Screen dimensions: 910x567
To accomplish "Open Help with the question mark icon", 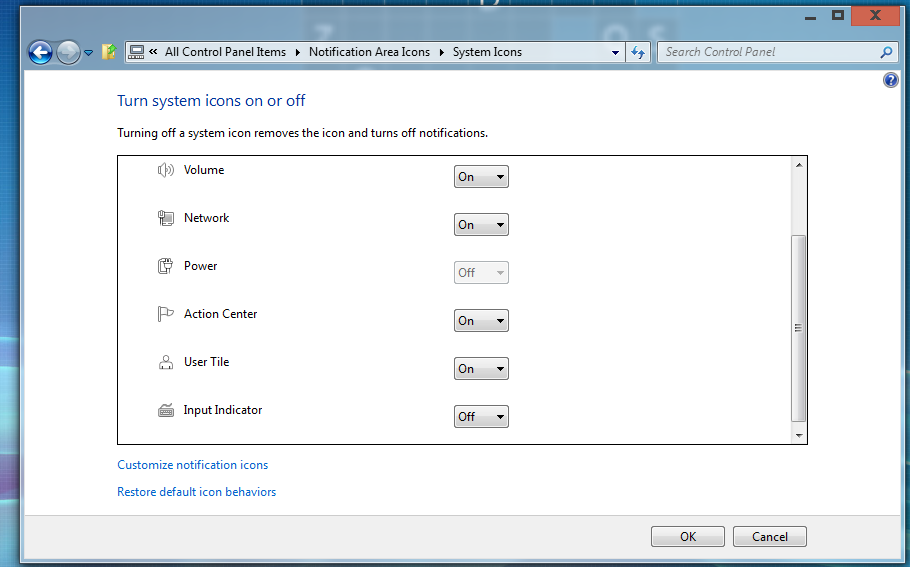I will 891,80.
